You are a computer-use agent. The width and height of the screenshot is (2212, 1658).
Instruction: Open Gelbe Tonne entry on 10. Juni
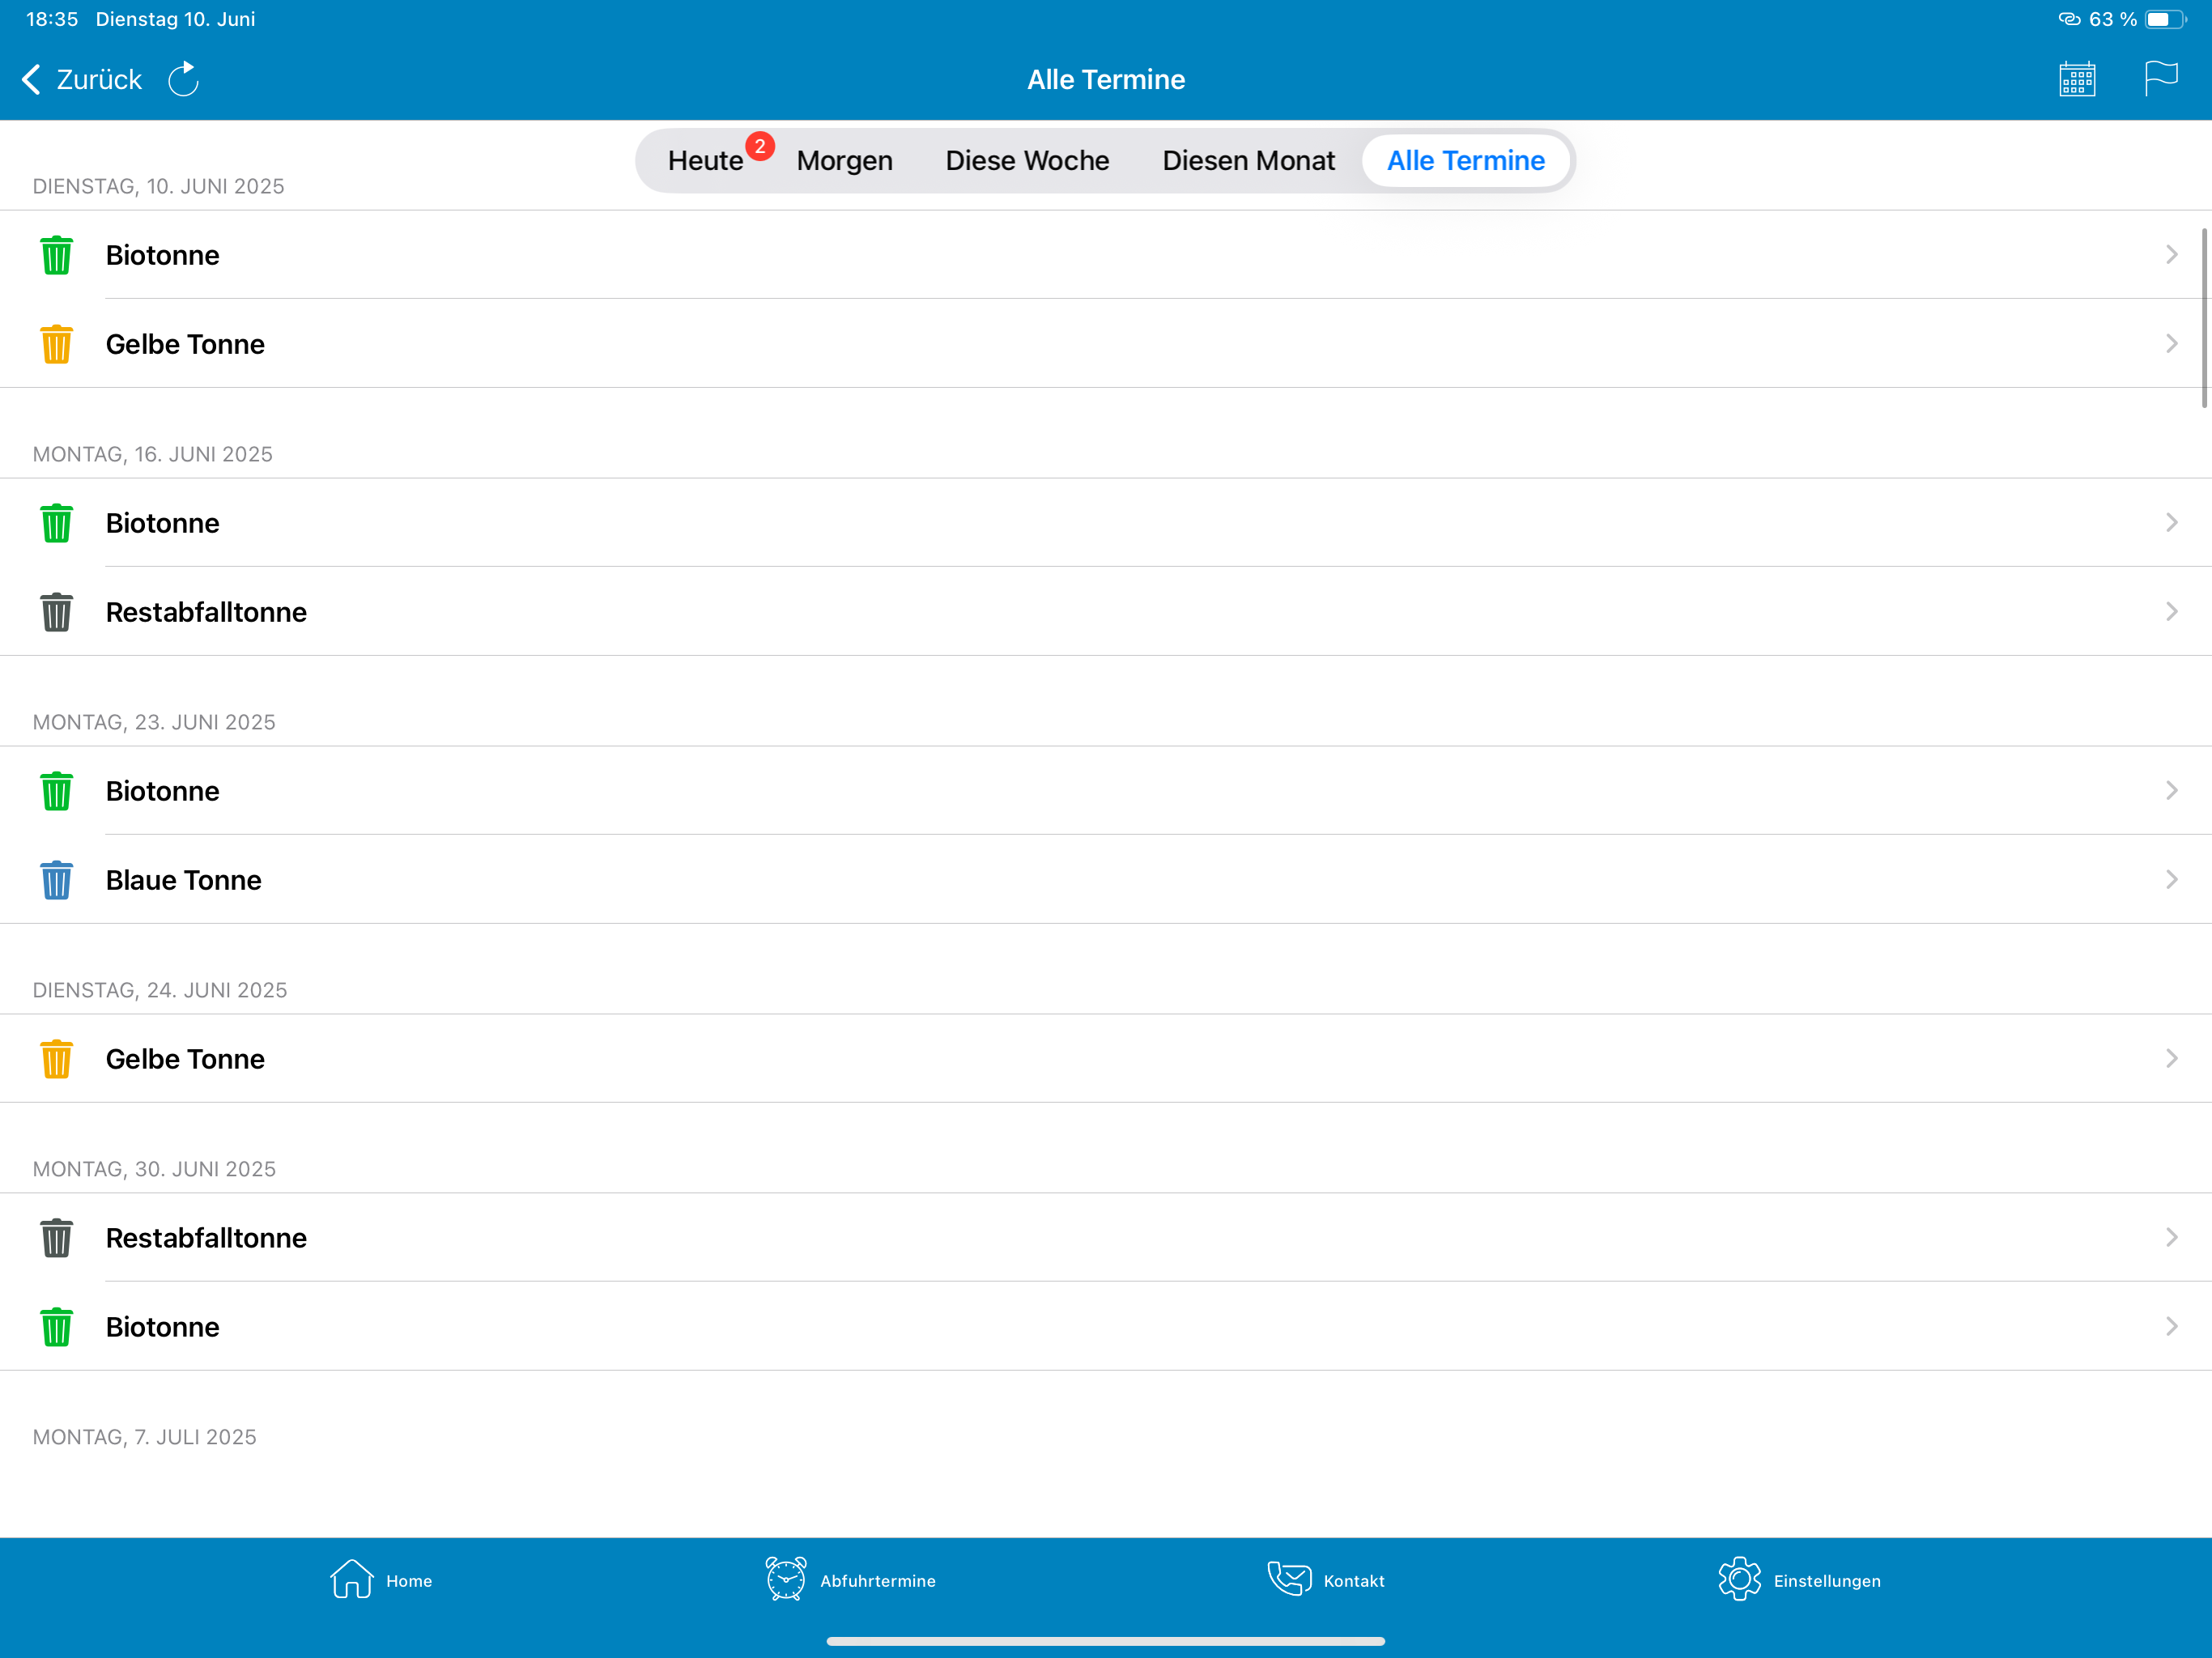(x=1106, y=343)
